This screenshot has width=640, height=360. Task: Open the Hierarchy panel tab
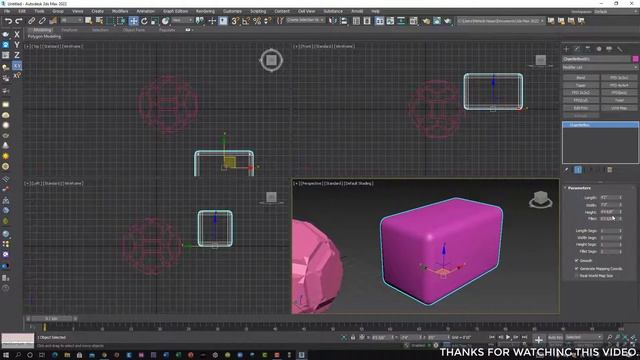[x=588, y=49]
